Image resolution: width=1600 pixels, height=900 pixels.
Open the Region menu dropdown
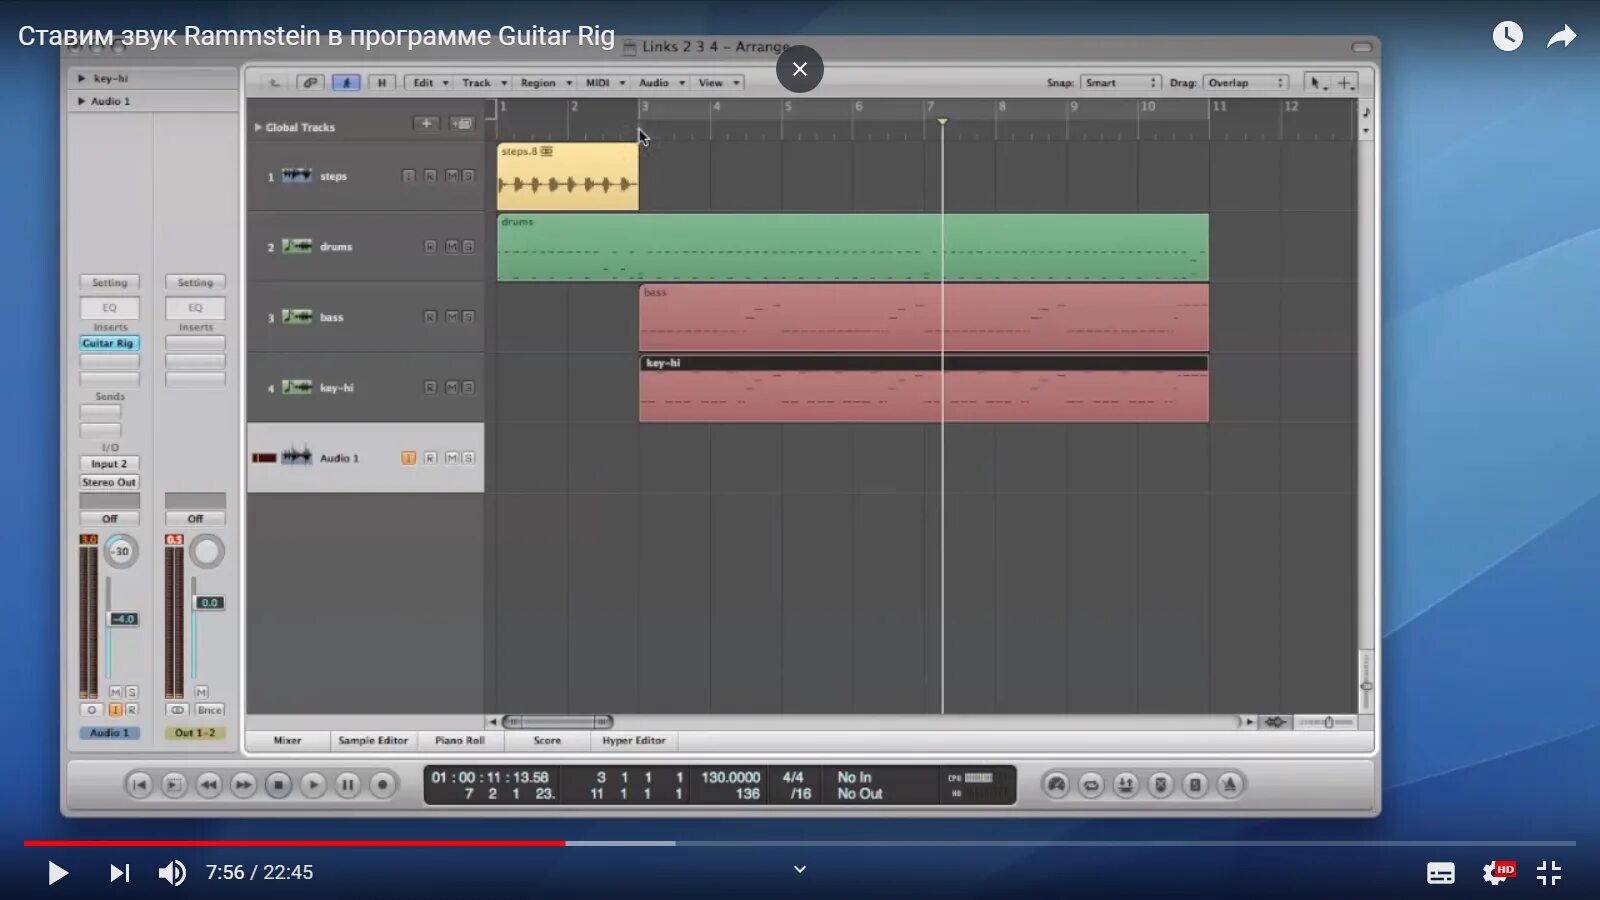click(545, 83)
